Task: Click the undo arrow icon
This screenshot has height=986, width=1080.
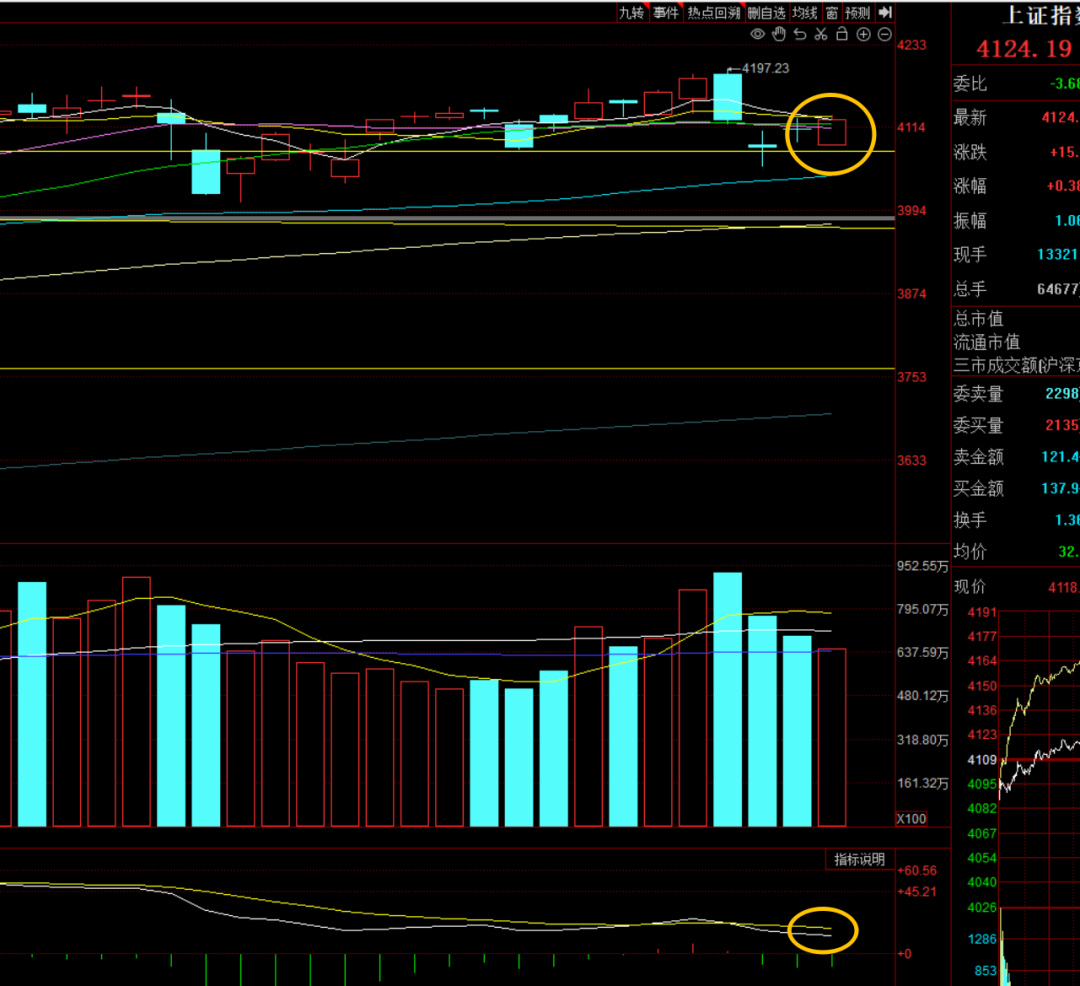Action: [800, 34]
